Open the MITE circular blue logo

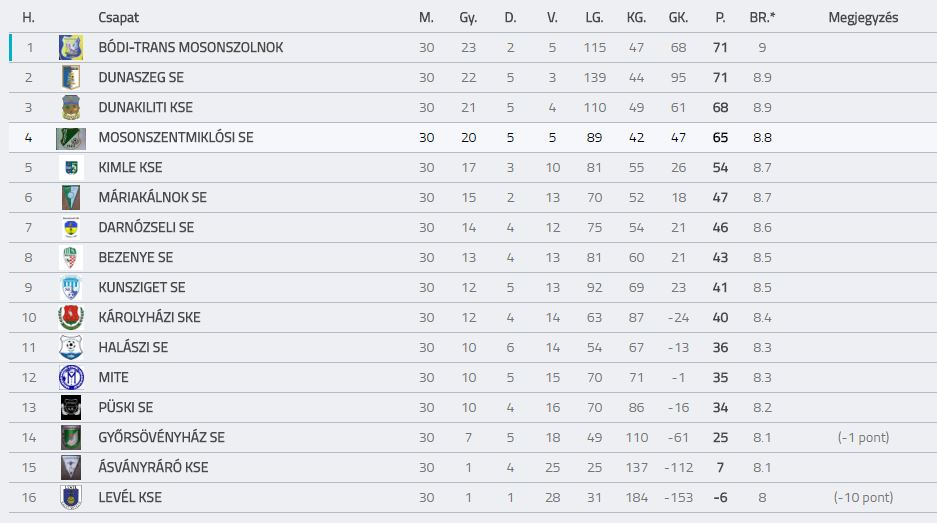[x=71, y=378]
